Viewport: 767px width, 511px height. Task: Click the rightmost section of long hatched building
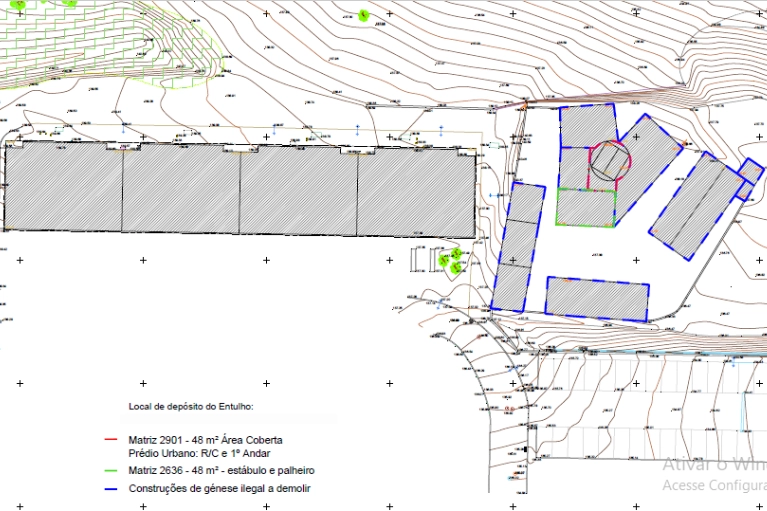pyautogui.click(x=415, y=192)
